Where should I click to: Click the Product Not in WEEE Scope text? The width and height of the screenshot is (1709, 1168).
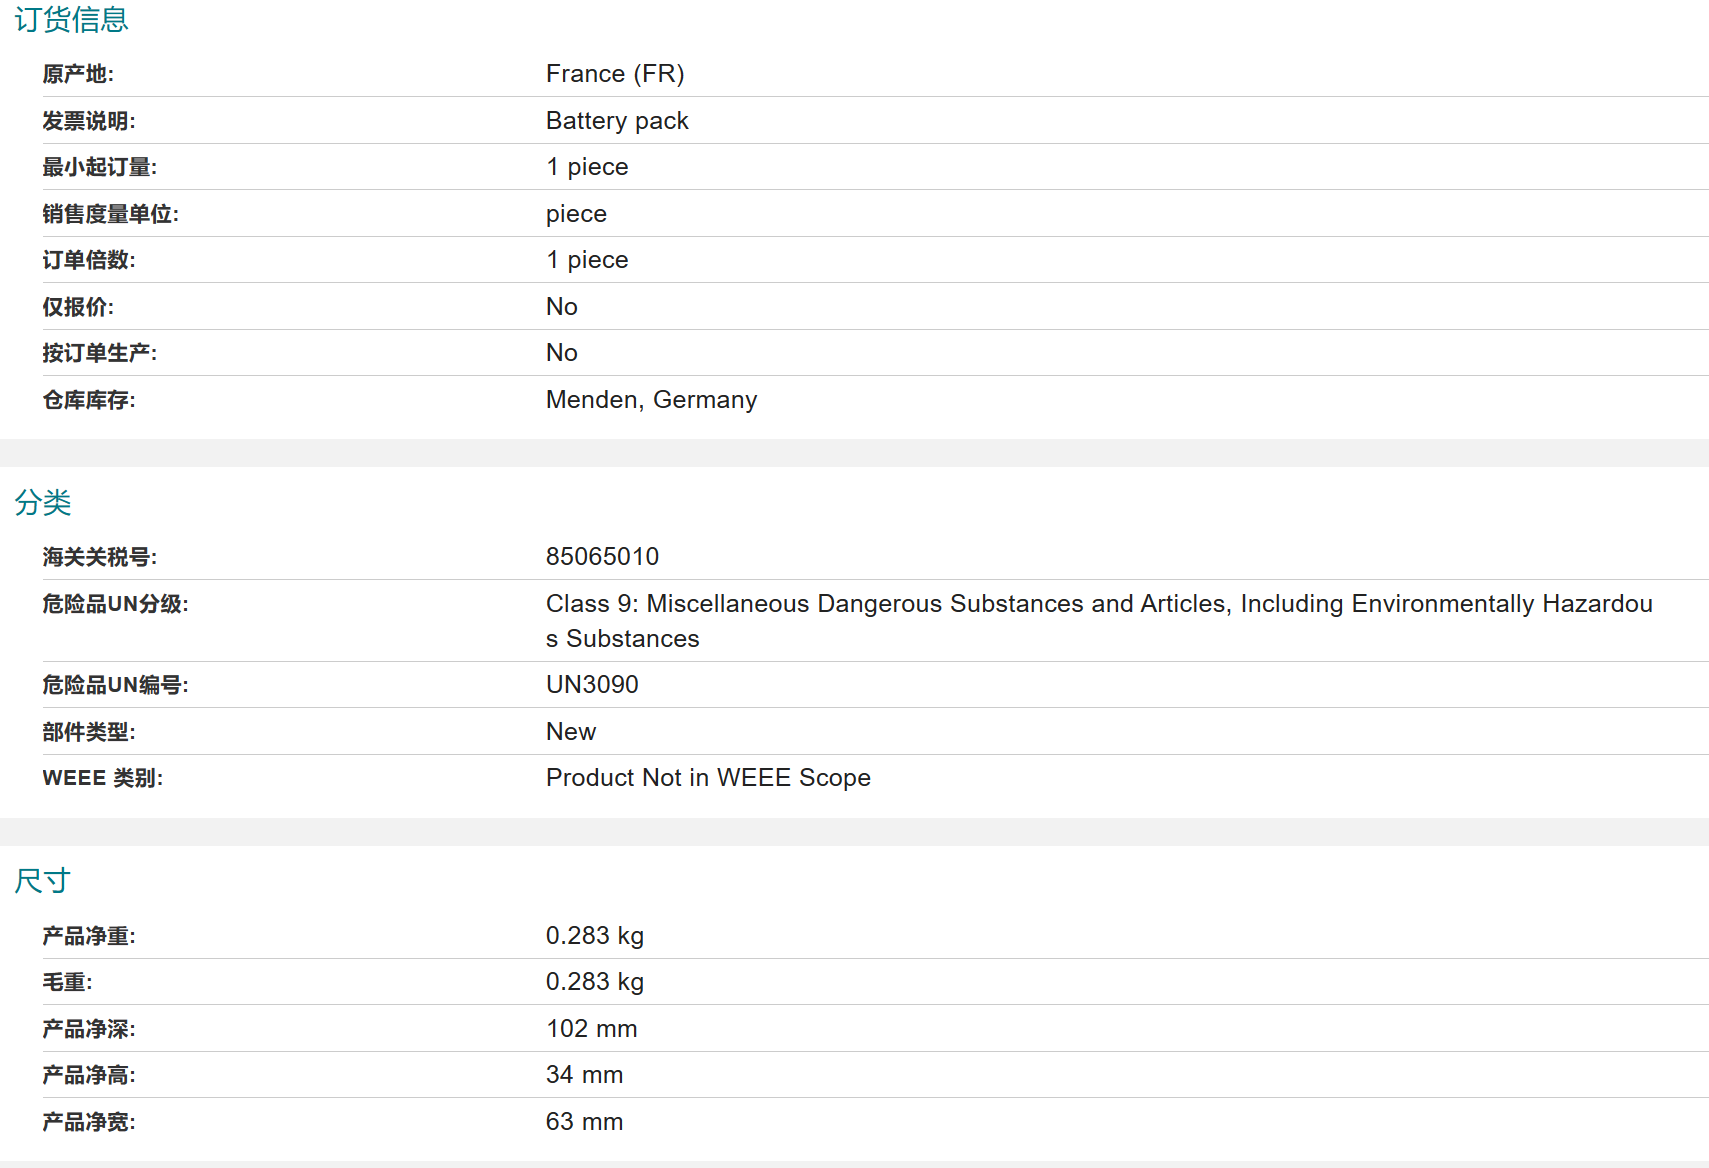coord(708,778)
